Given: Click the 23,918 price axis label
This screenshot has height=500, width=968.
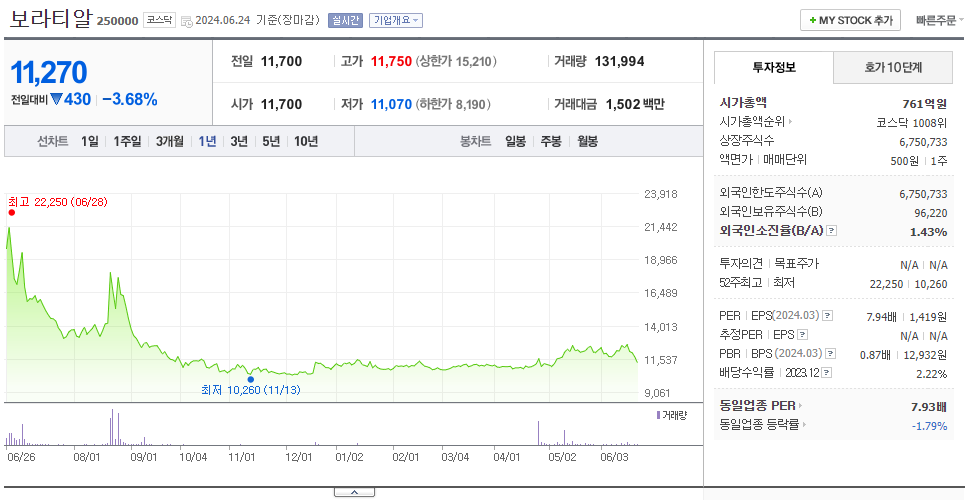Looking at the screenshot, I should [x=661, y=194].
